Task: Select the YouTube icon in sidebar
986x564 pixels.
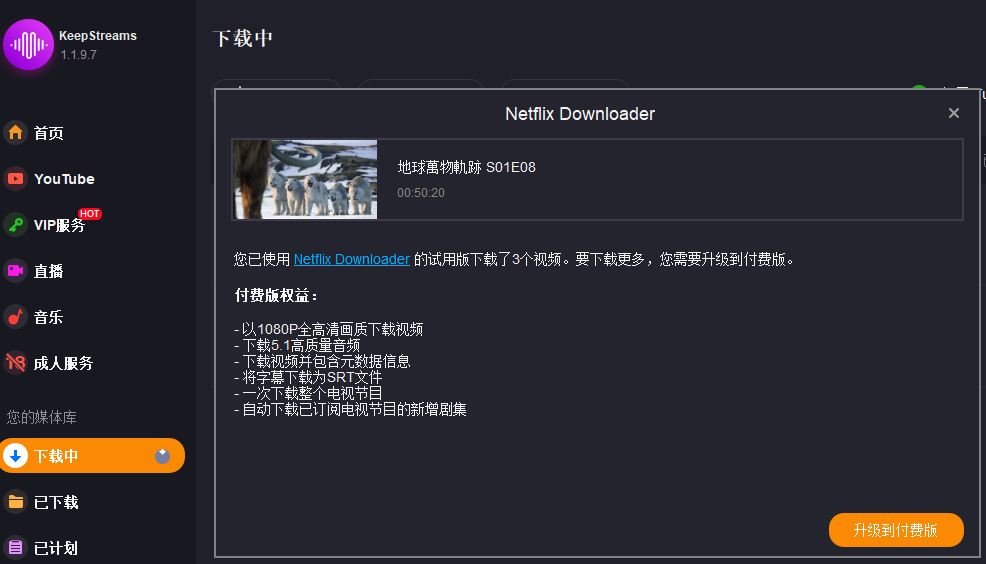Action: pyautogui.click(x=16, y=179)
